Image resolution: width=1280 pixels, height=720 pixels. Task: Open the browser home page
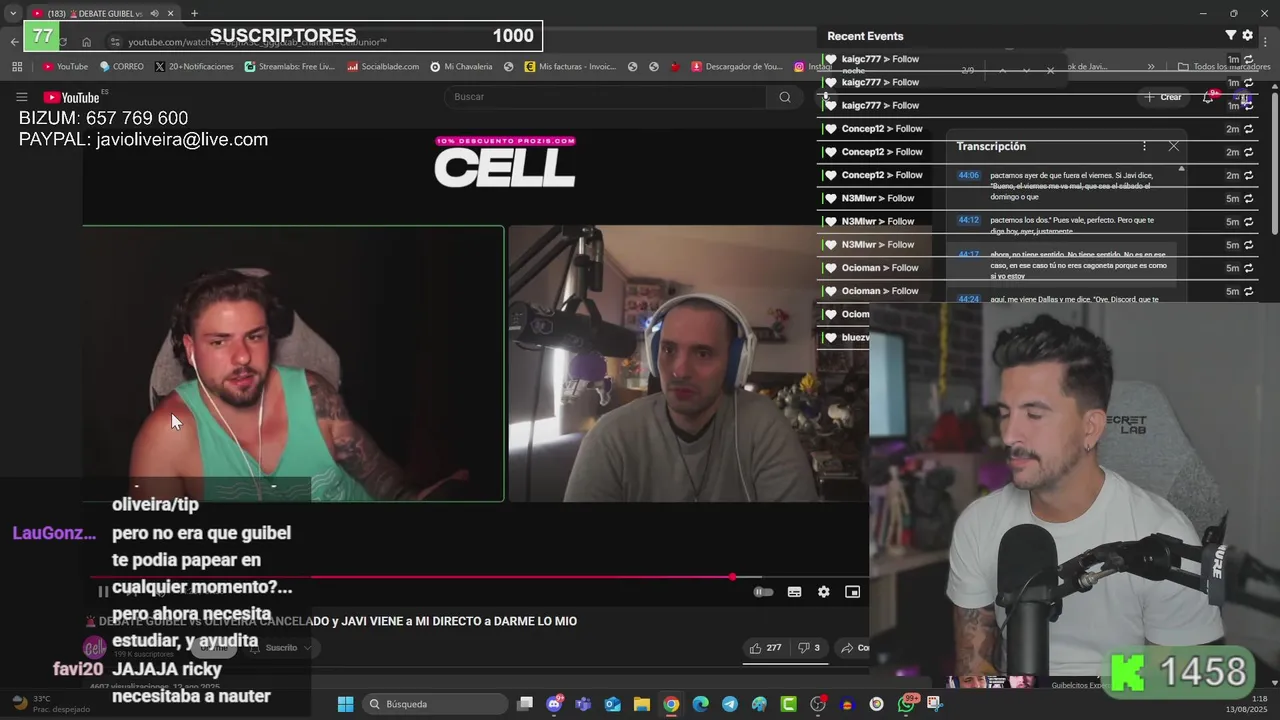pos(87,42)
